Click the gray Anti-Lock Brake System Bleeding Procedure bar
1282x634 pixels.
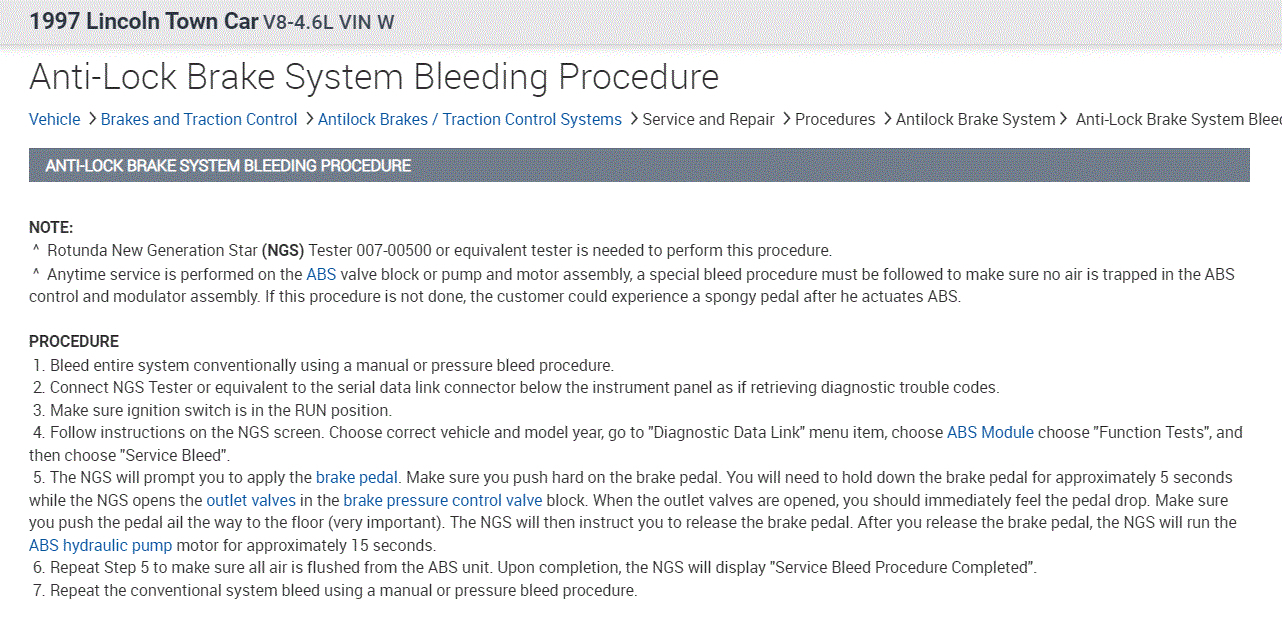coord(639,166)
